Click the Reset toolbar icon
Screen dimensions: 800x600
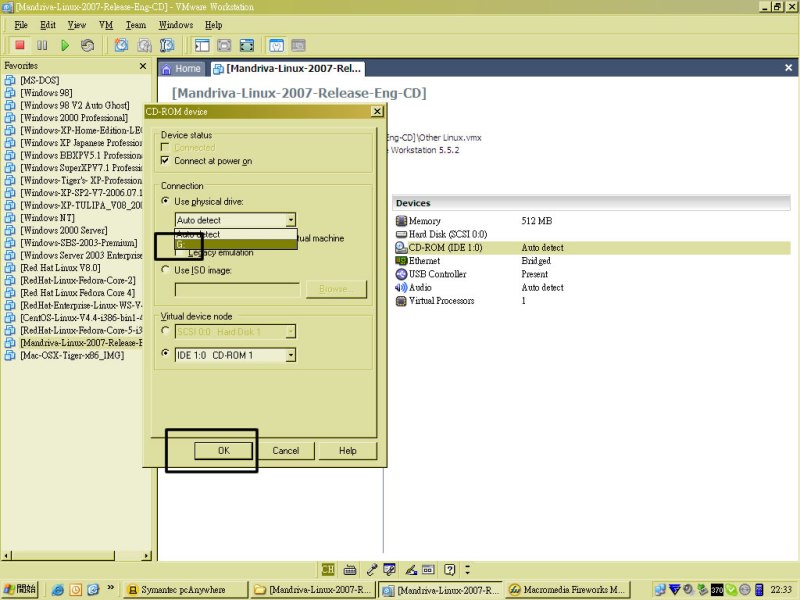click(x=87, y=45)
